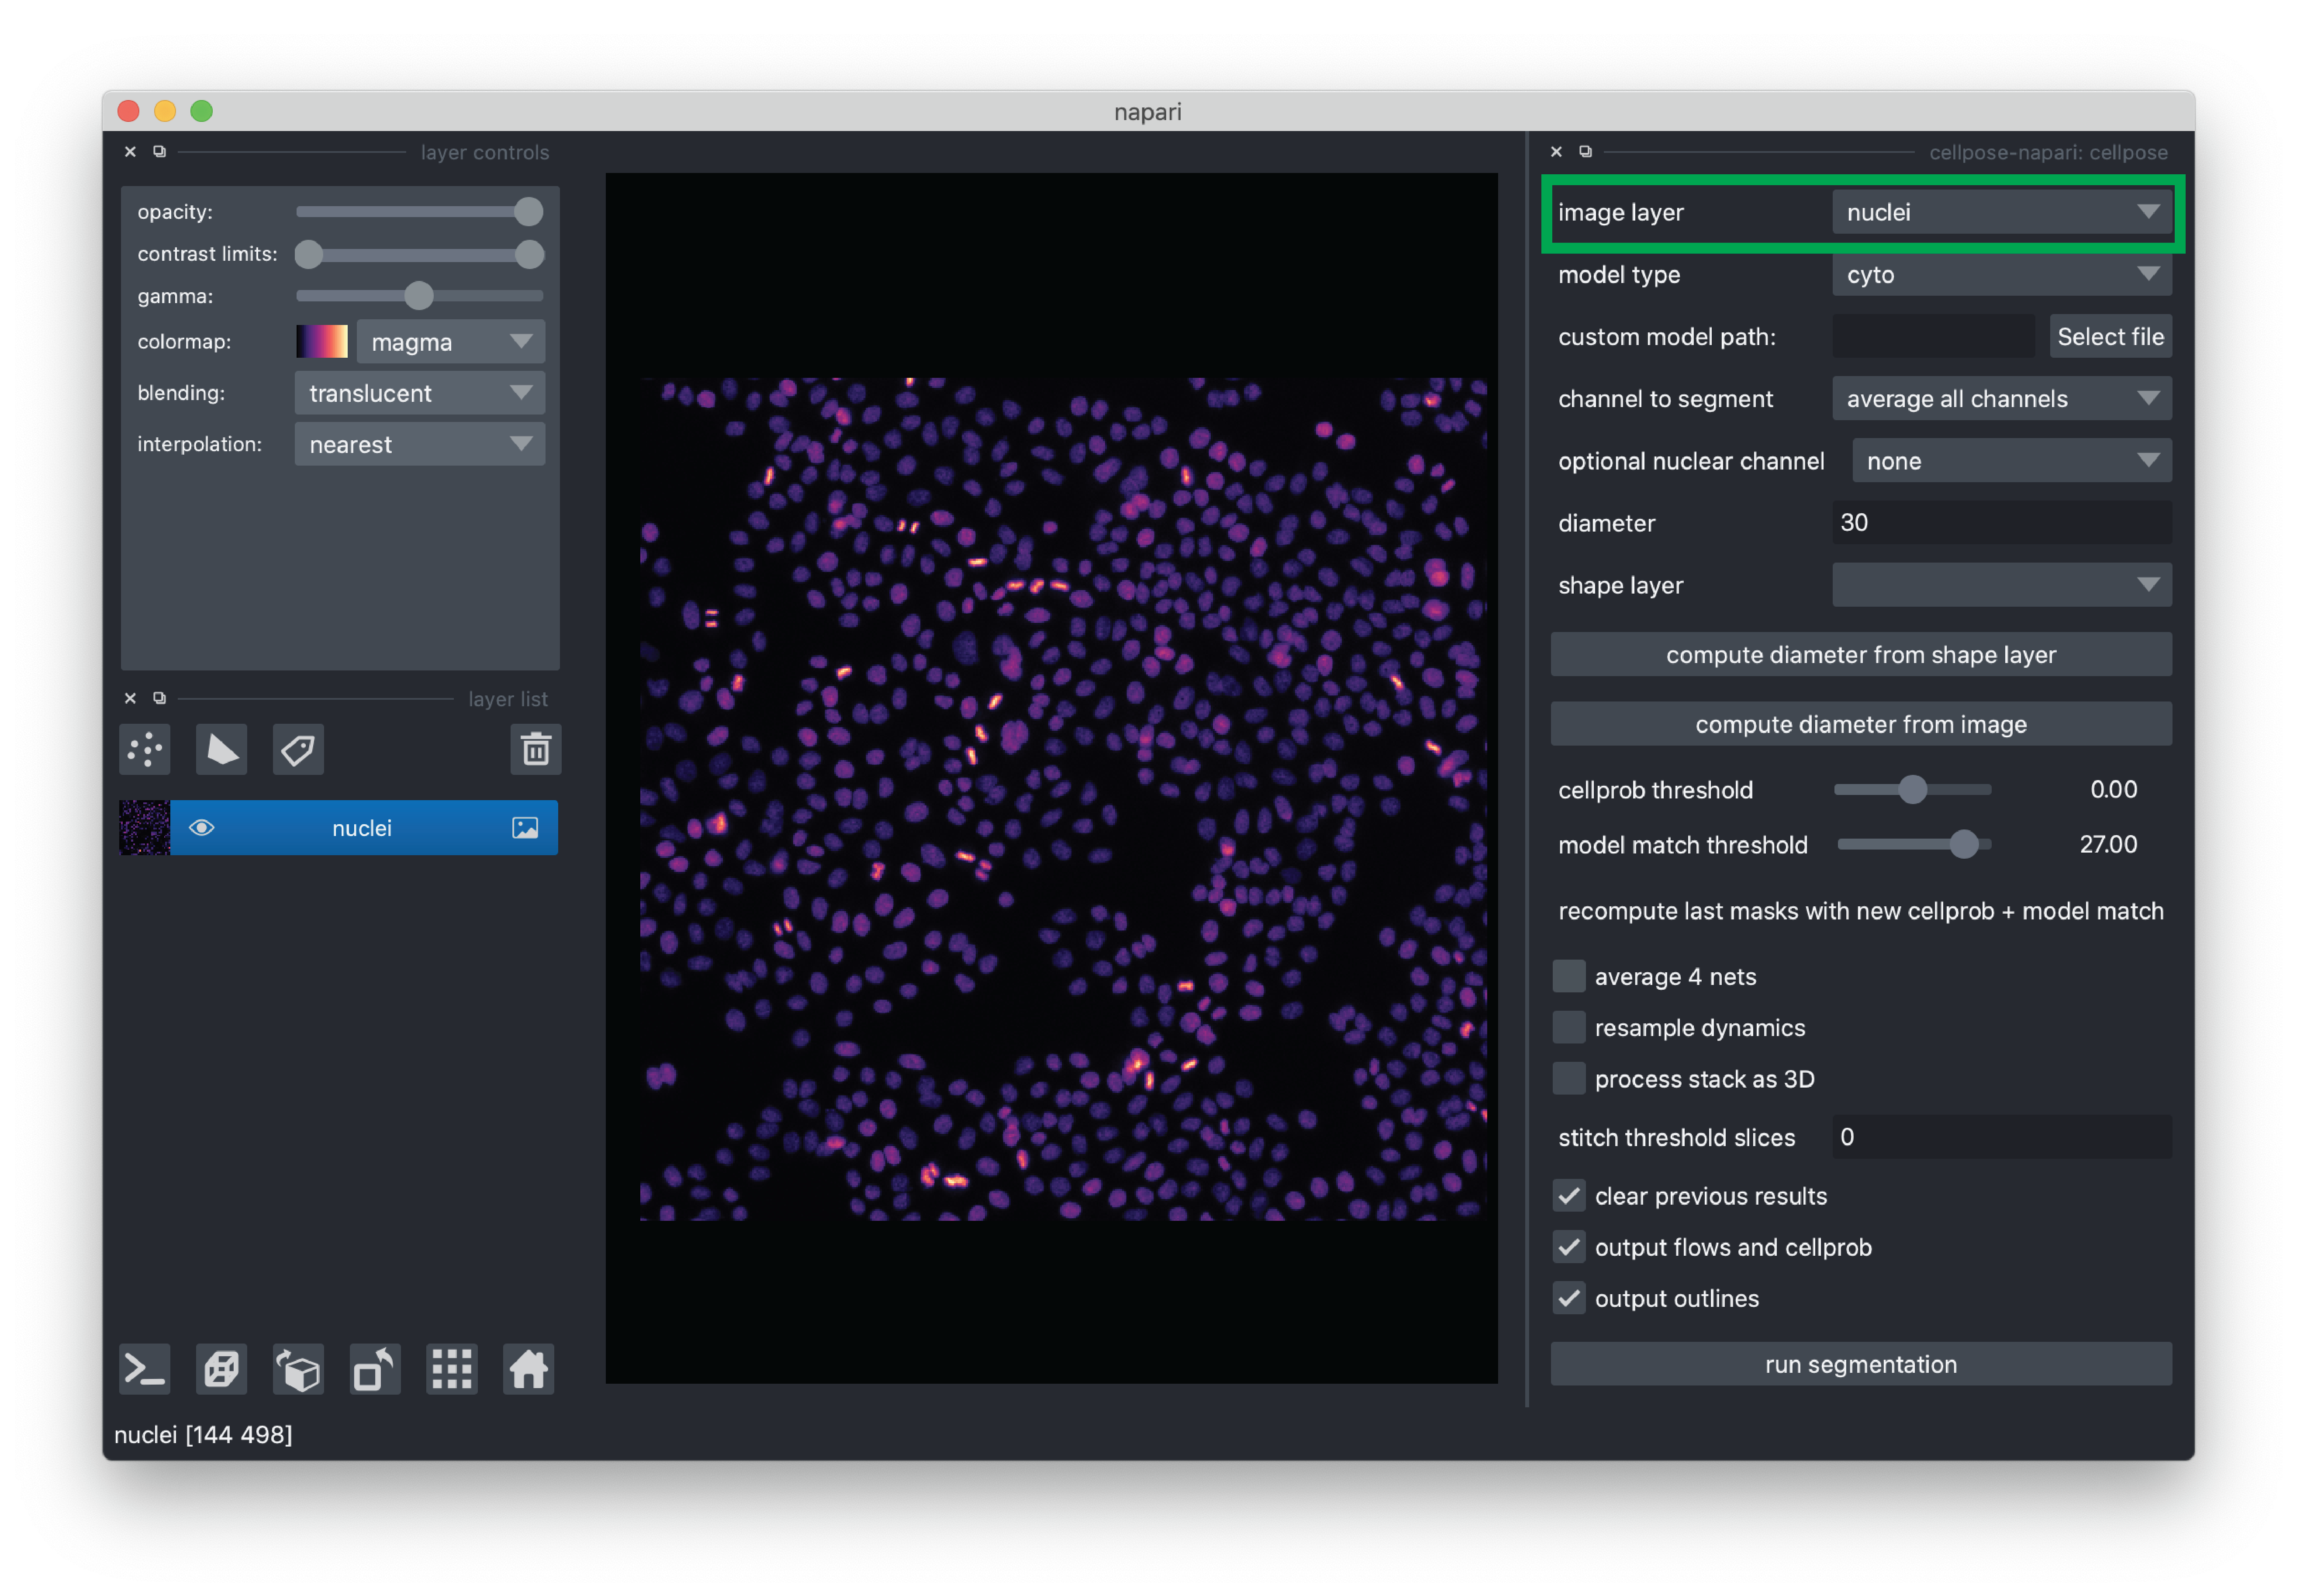Transpose displayed dimensions
Screen dimensions: 2297x1596
coord(375,1369)
